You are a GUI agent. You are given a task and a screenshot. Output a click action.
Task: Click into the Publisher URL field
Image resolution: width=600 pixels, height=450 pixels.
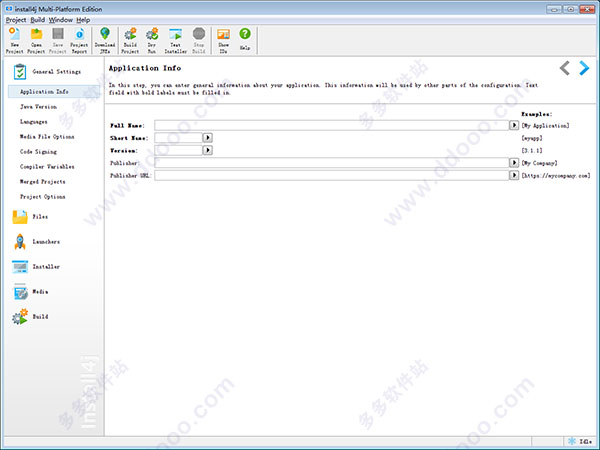pos(331,175)
